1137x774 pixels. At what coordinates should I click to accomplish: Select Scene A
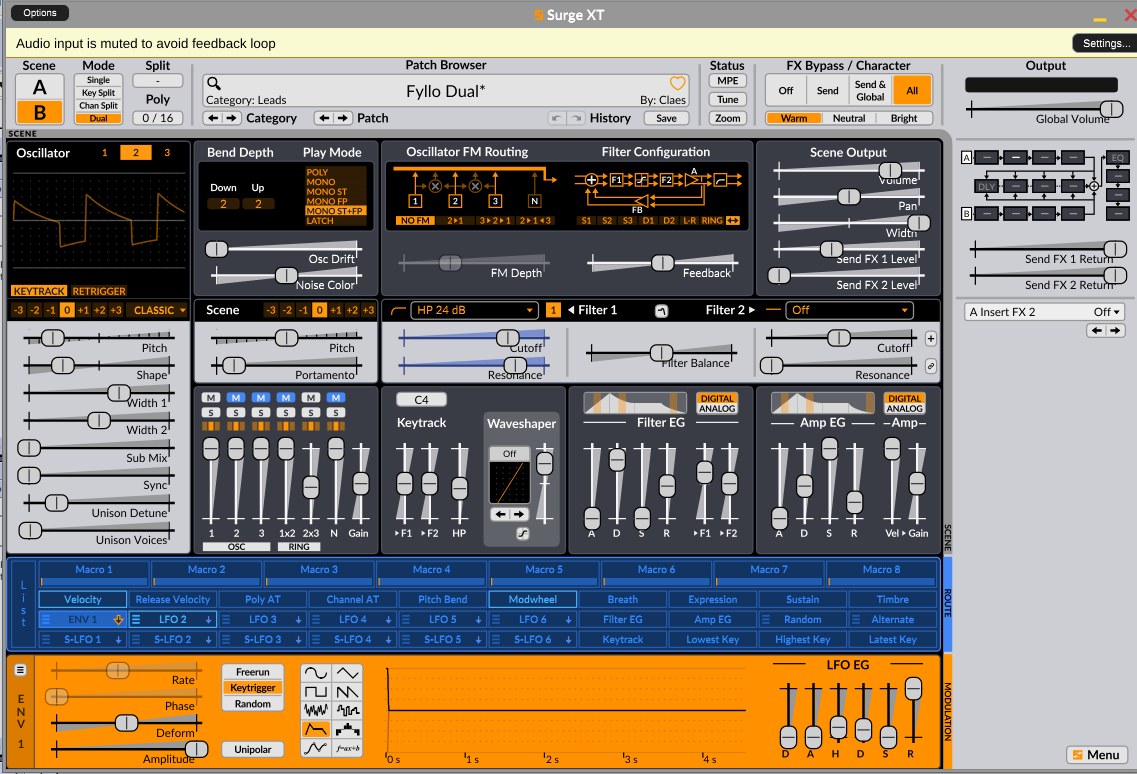coord(40,87)
